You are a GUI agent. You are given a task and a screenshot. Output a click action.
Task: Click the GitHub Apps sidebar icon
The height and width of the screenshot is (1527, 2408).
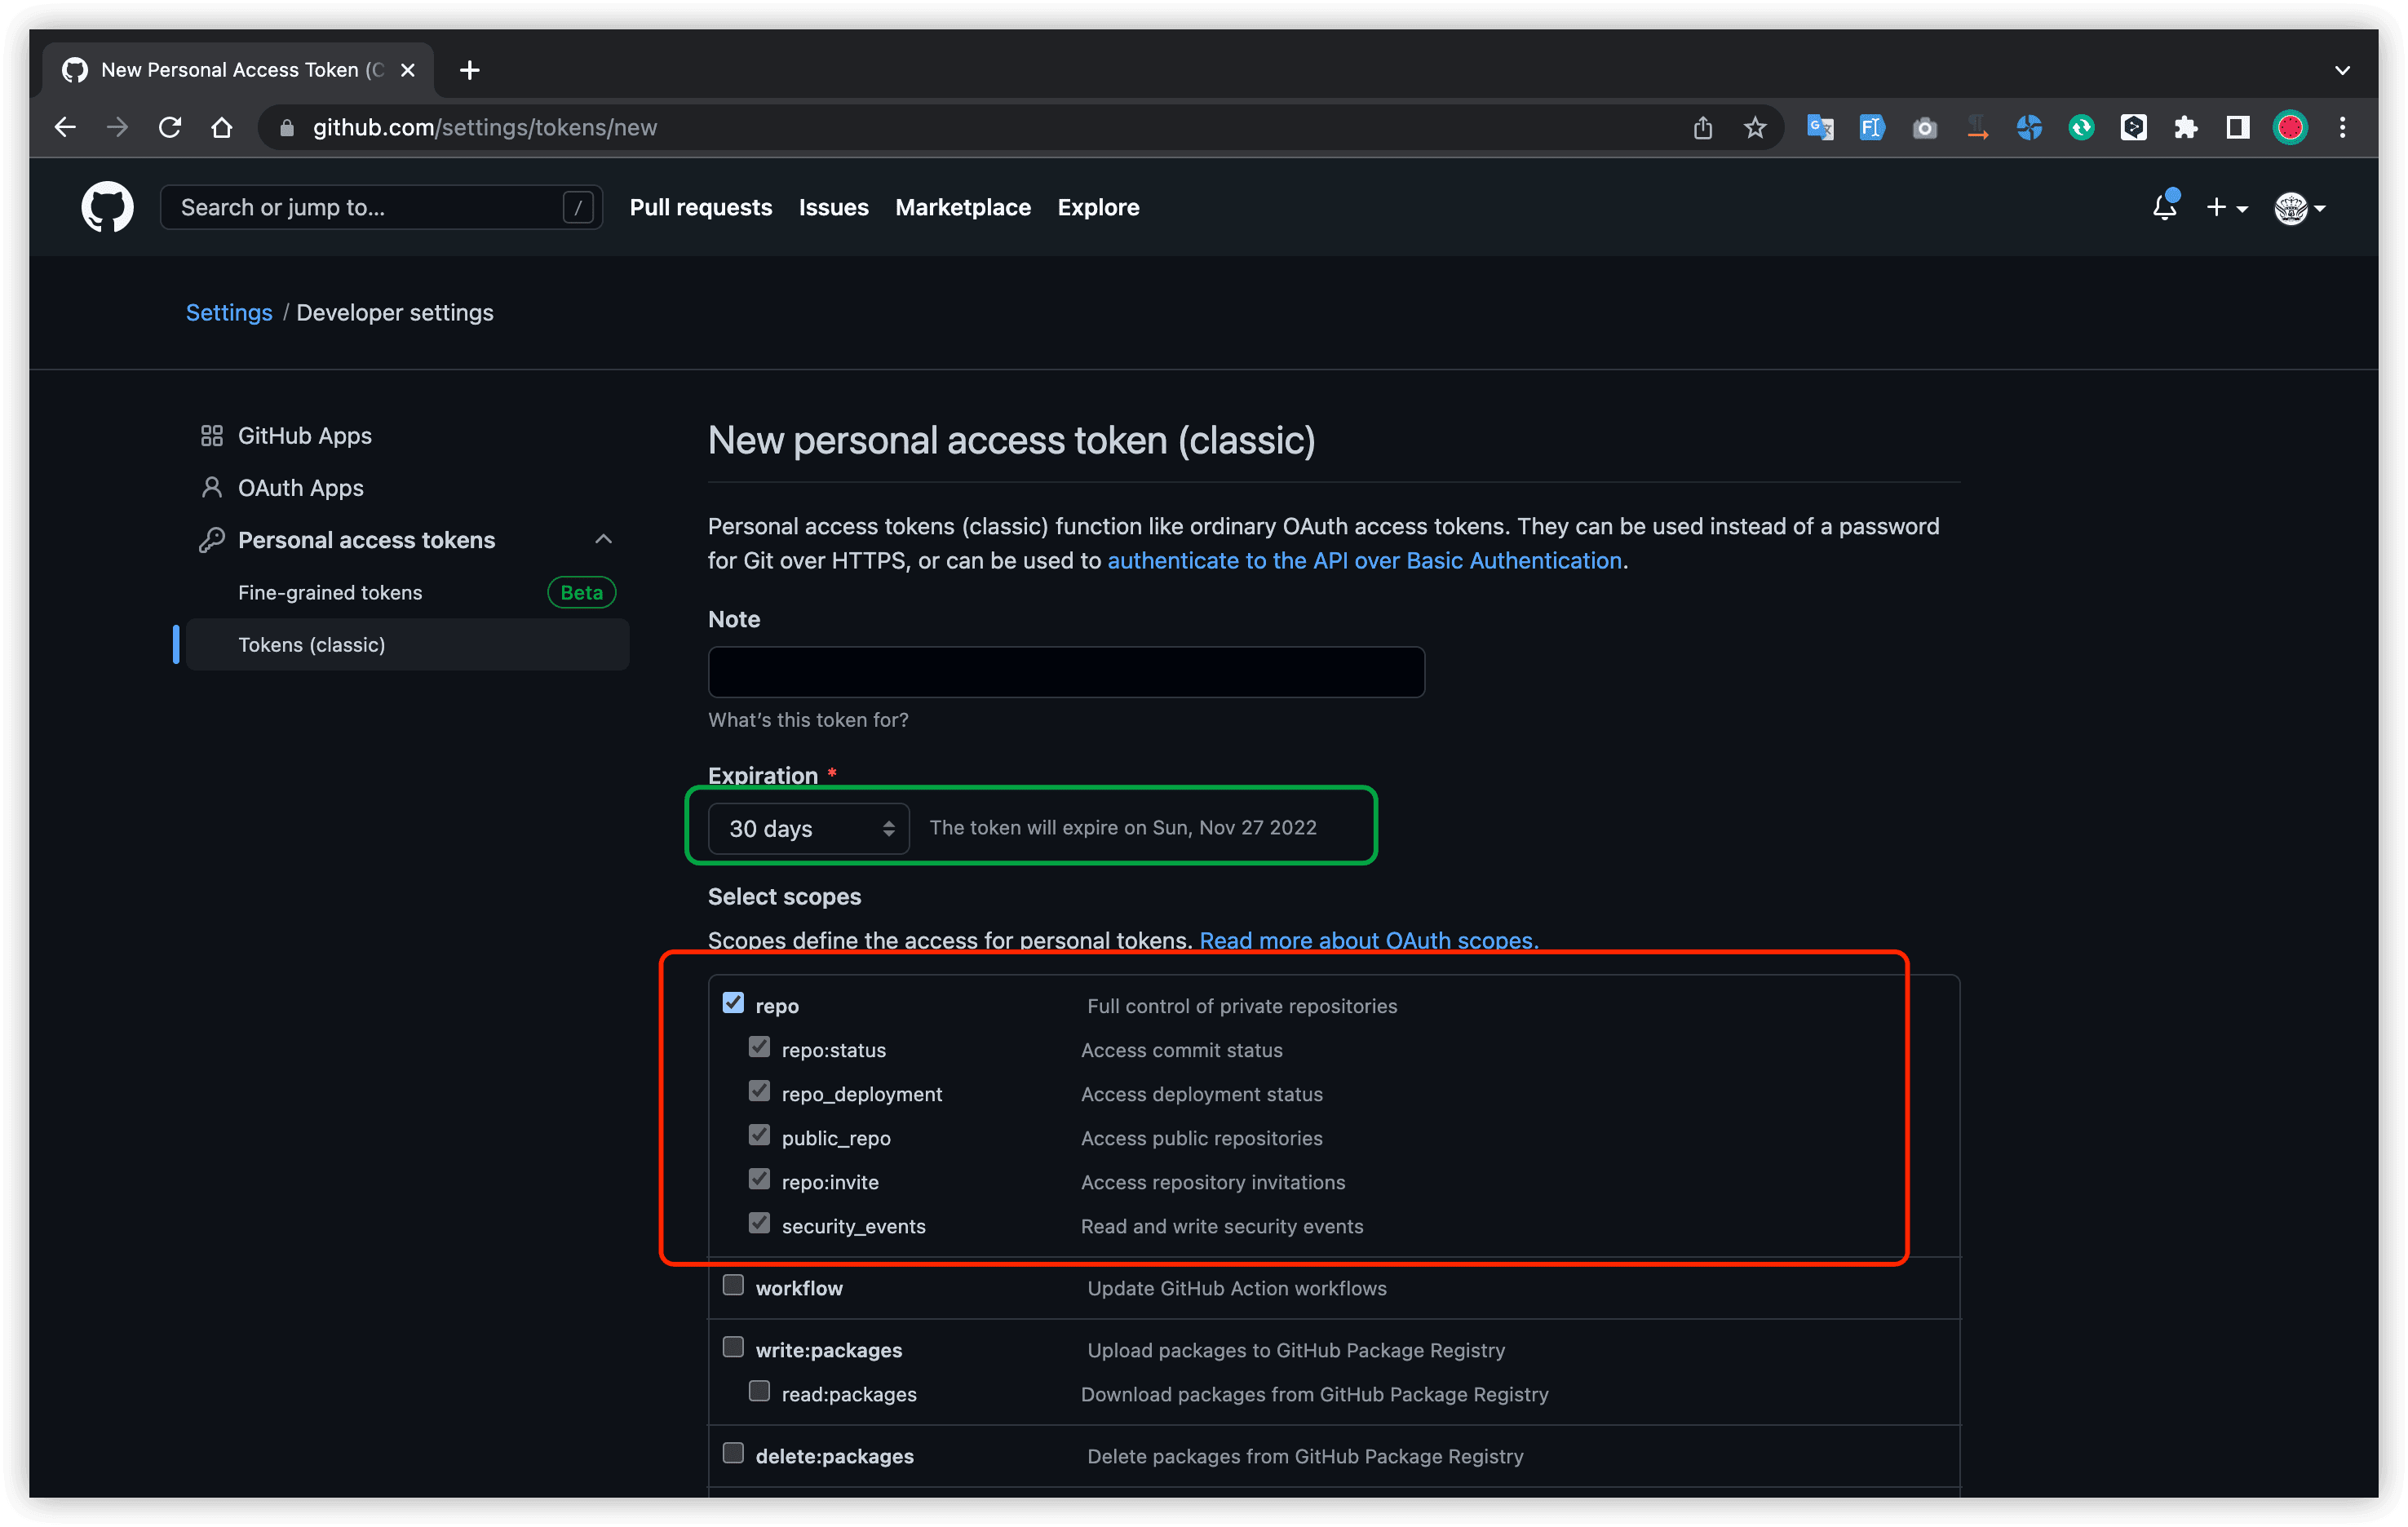coord(212,435)
